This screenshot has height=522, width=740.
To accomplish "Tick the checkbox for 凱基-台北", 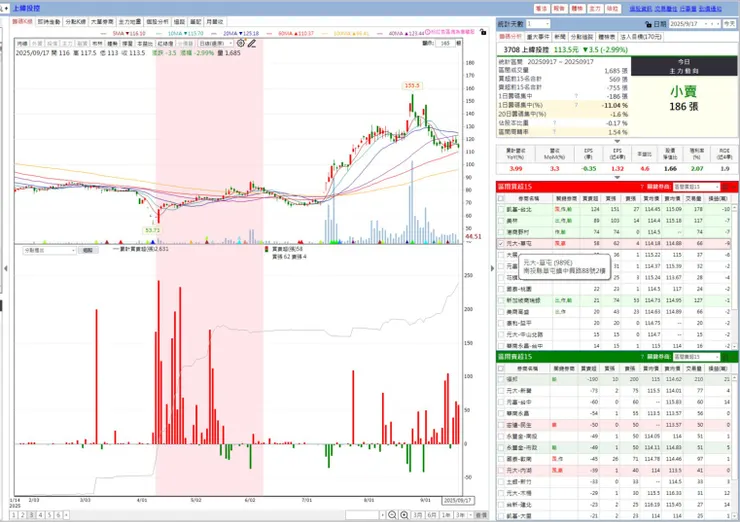I will click(x=501, y=209).
